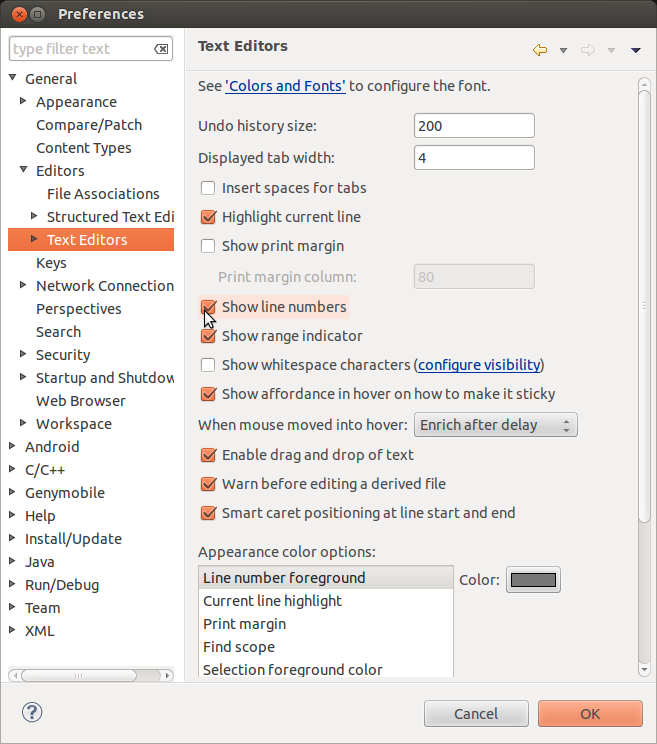Open the preferences page view menu triangle

(x=635, y=51)
